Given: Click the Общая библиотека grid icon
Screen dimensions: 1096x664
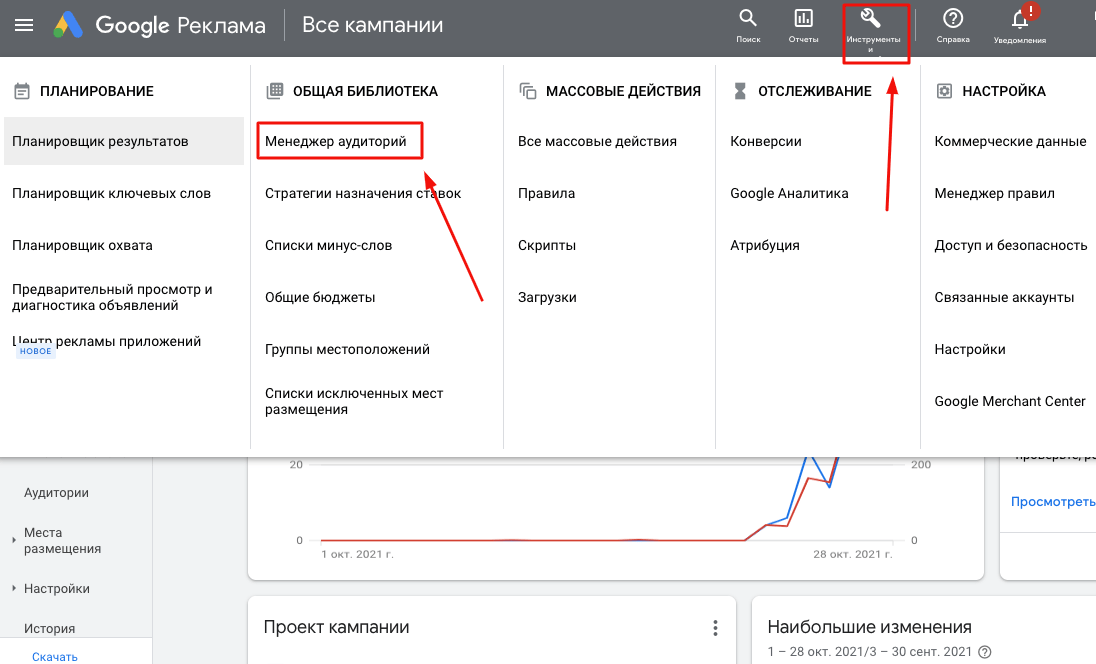Looking at the screenshot, I should click(275, 91).
